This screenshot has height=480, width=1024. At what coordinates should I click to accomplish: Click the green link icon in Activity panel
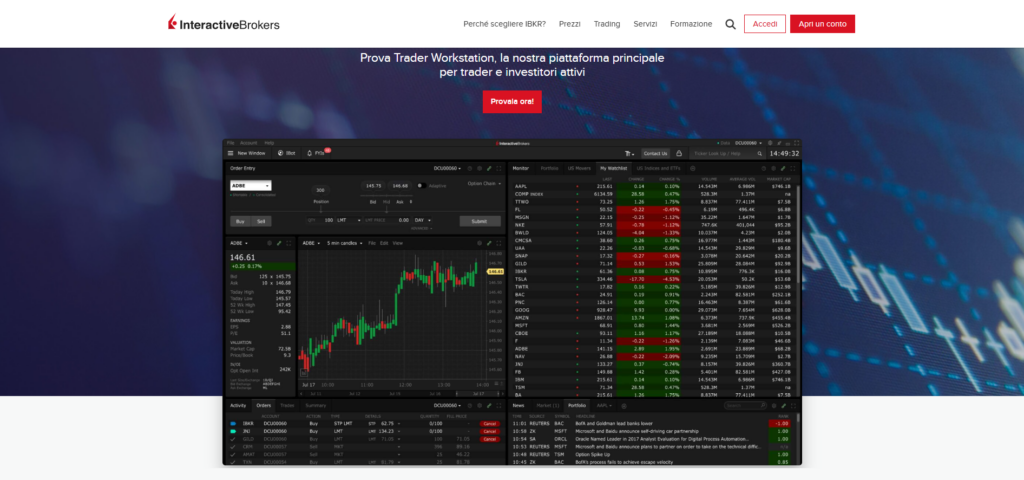coord(488,406)
